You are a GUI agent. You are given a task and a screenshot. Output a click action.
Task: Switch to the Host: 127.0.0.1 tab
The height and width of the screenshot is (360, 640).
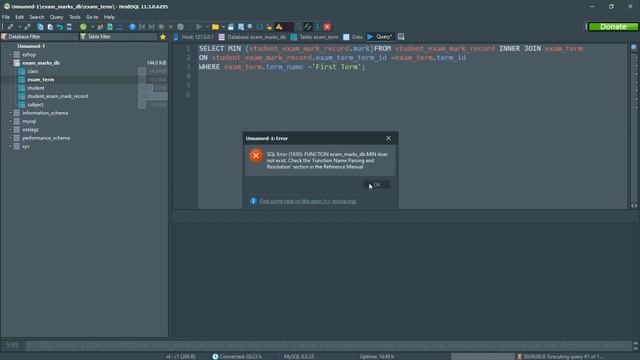[x=193, y=37]
